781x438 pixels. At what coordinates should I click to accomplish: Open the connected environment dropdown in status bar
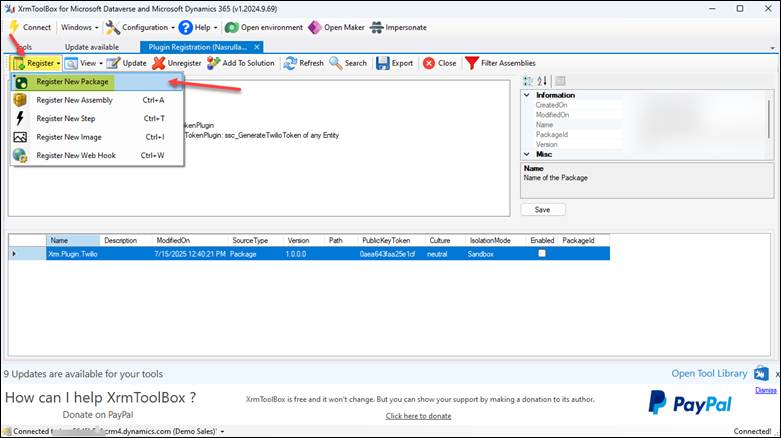pyautogui.click(x=222, y=432)
